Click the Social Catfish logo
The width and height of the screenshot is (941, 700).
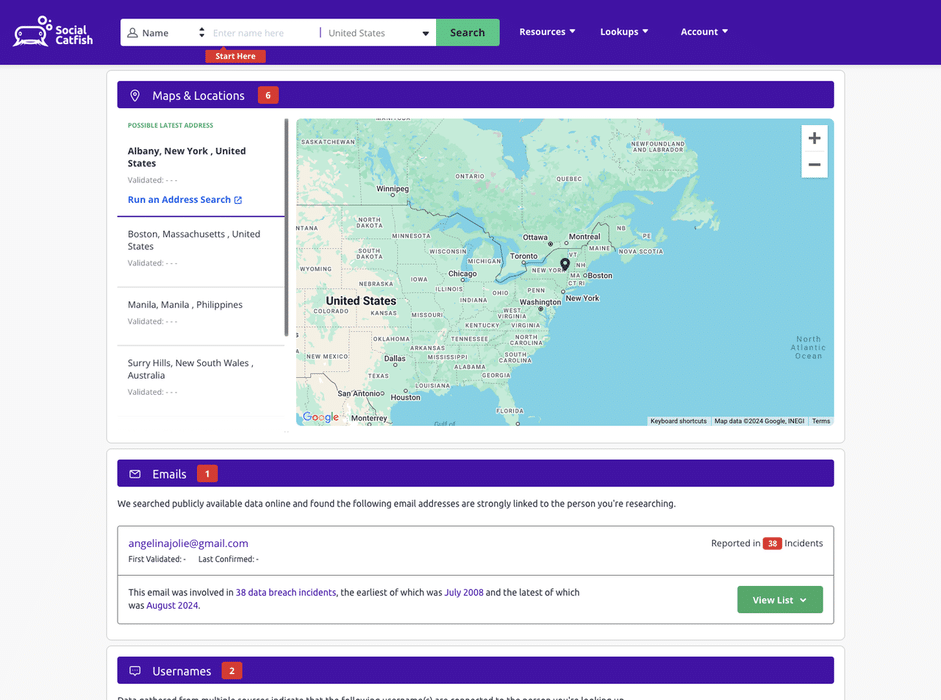[53, 32]
